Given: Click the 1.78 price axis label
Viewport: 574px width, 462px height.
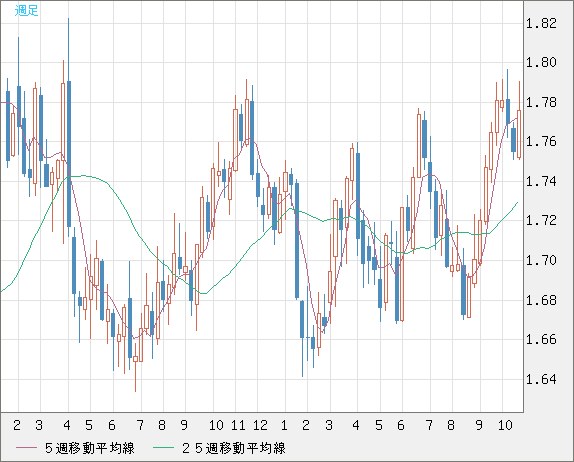Looking at the screenshot, I should (541, 102).
